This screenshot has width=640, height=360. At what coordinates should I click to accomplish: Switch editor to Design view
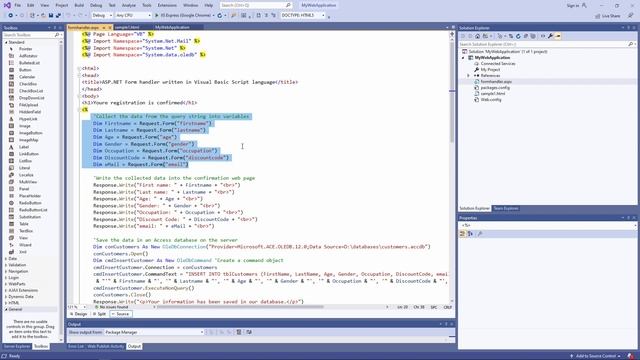(x=79, y=314)
